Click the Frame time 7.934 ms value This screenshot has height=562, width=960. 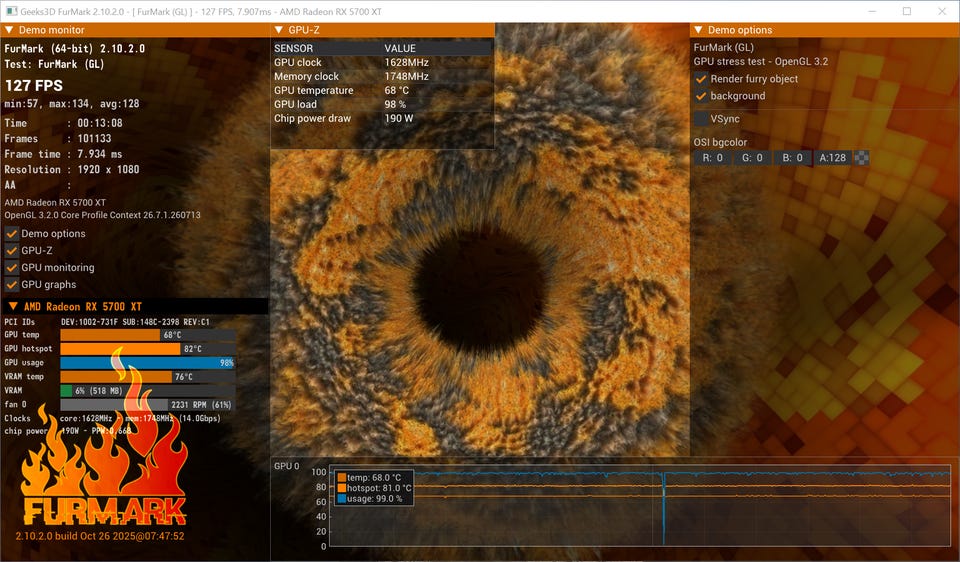pos(99,154)
